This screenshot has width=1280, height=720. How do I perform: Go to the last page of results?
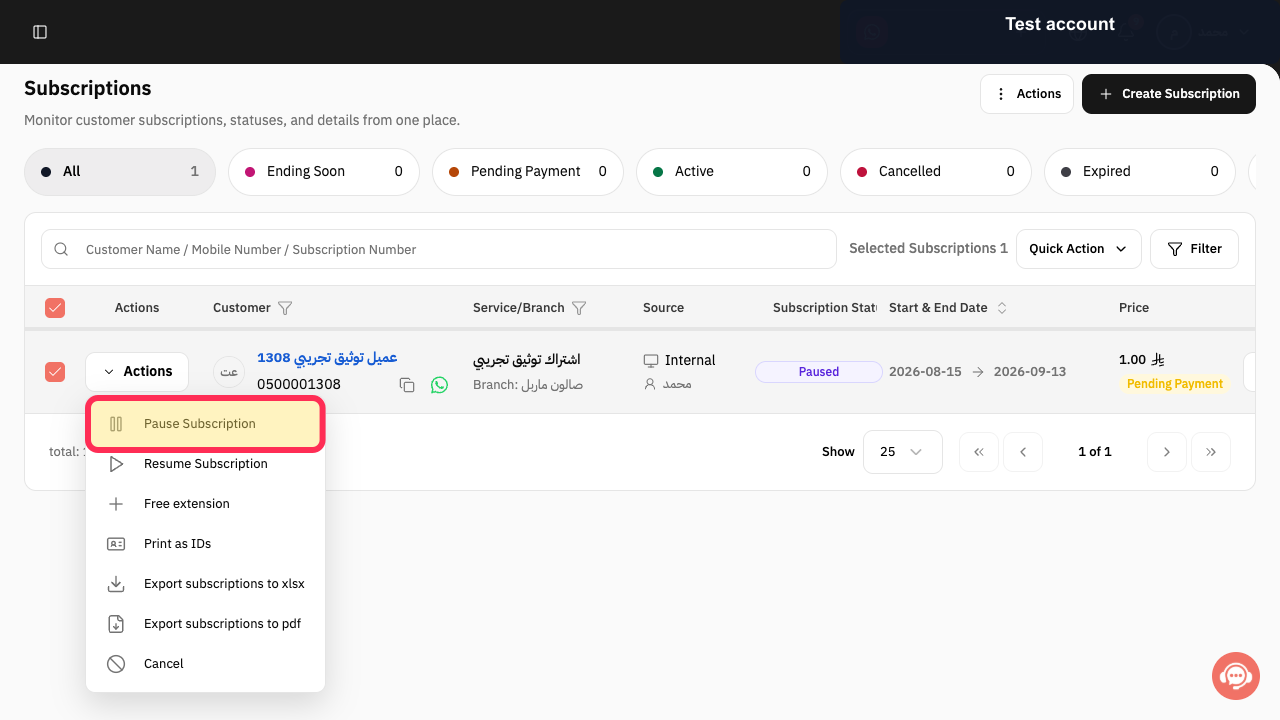click(1211, 452)
